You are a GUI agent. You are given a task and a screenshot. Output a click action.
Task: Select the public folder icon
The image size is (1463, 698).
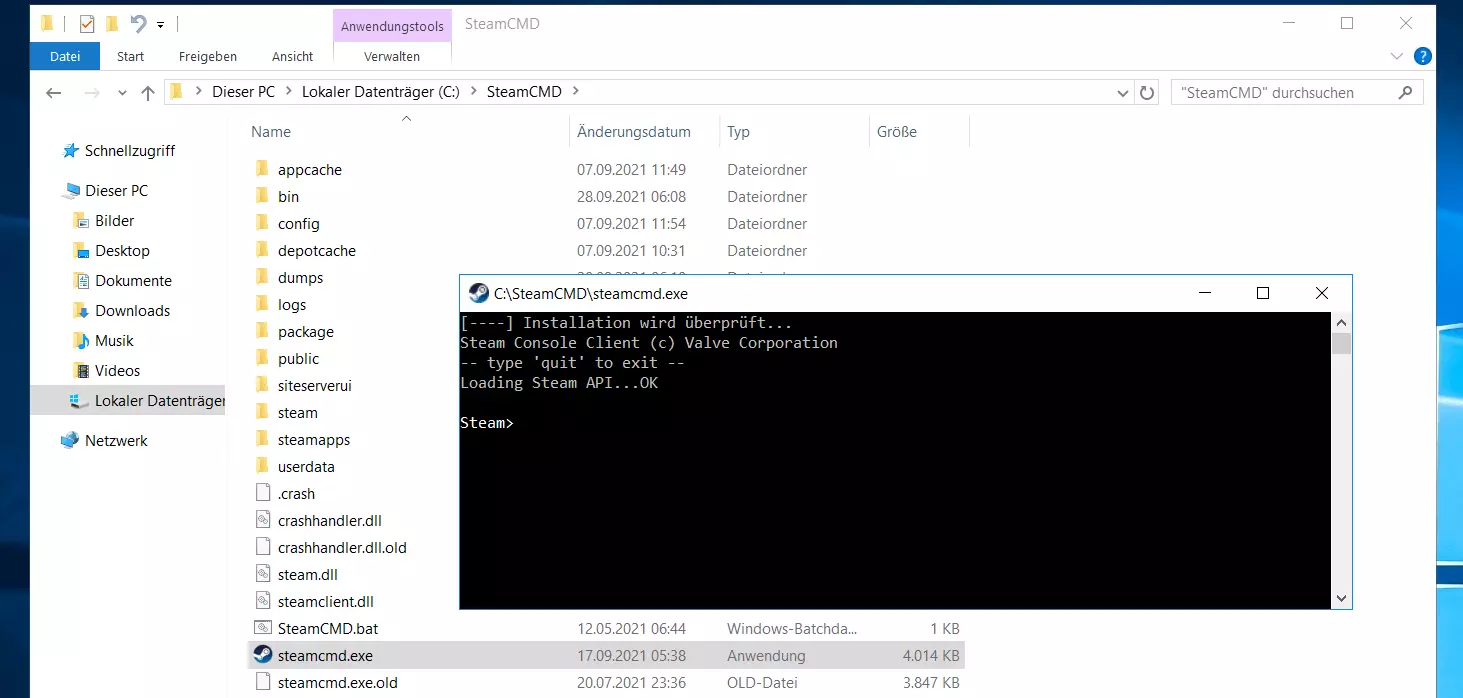[x=262, y=358]
